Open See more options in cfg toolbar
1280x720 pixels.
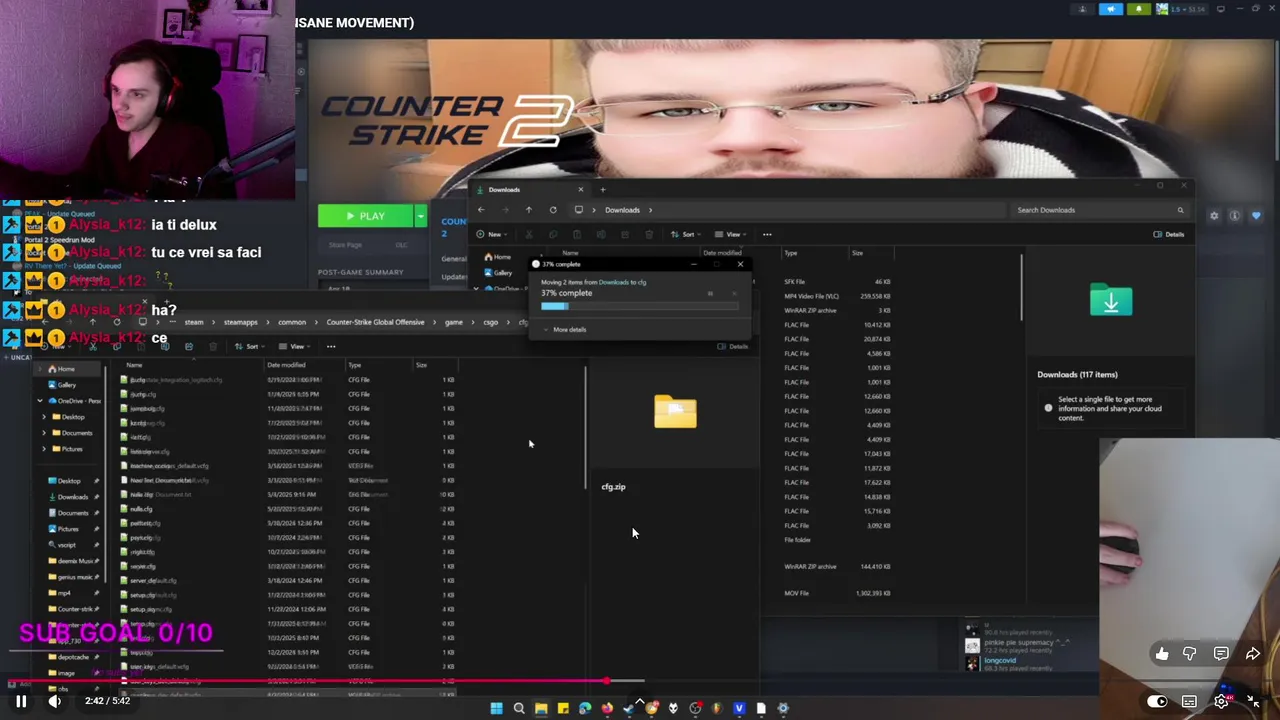[331, 346]
